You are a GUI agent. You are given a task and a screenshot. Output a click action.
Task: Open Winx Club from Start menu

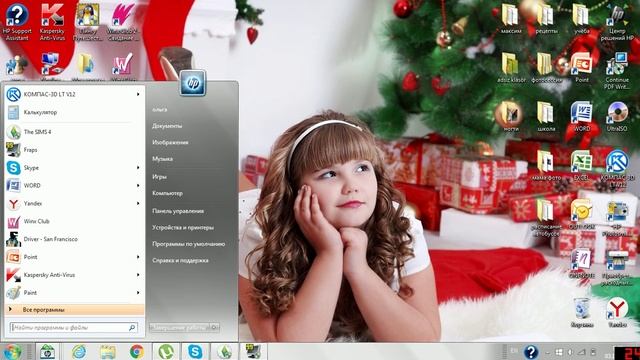click(74, 221)
